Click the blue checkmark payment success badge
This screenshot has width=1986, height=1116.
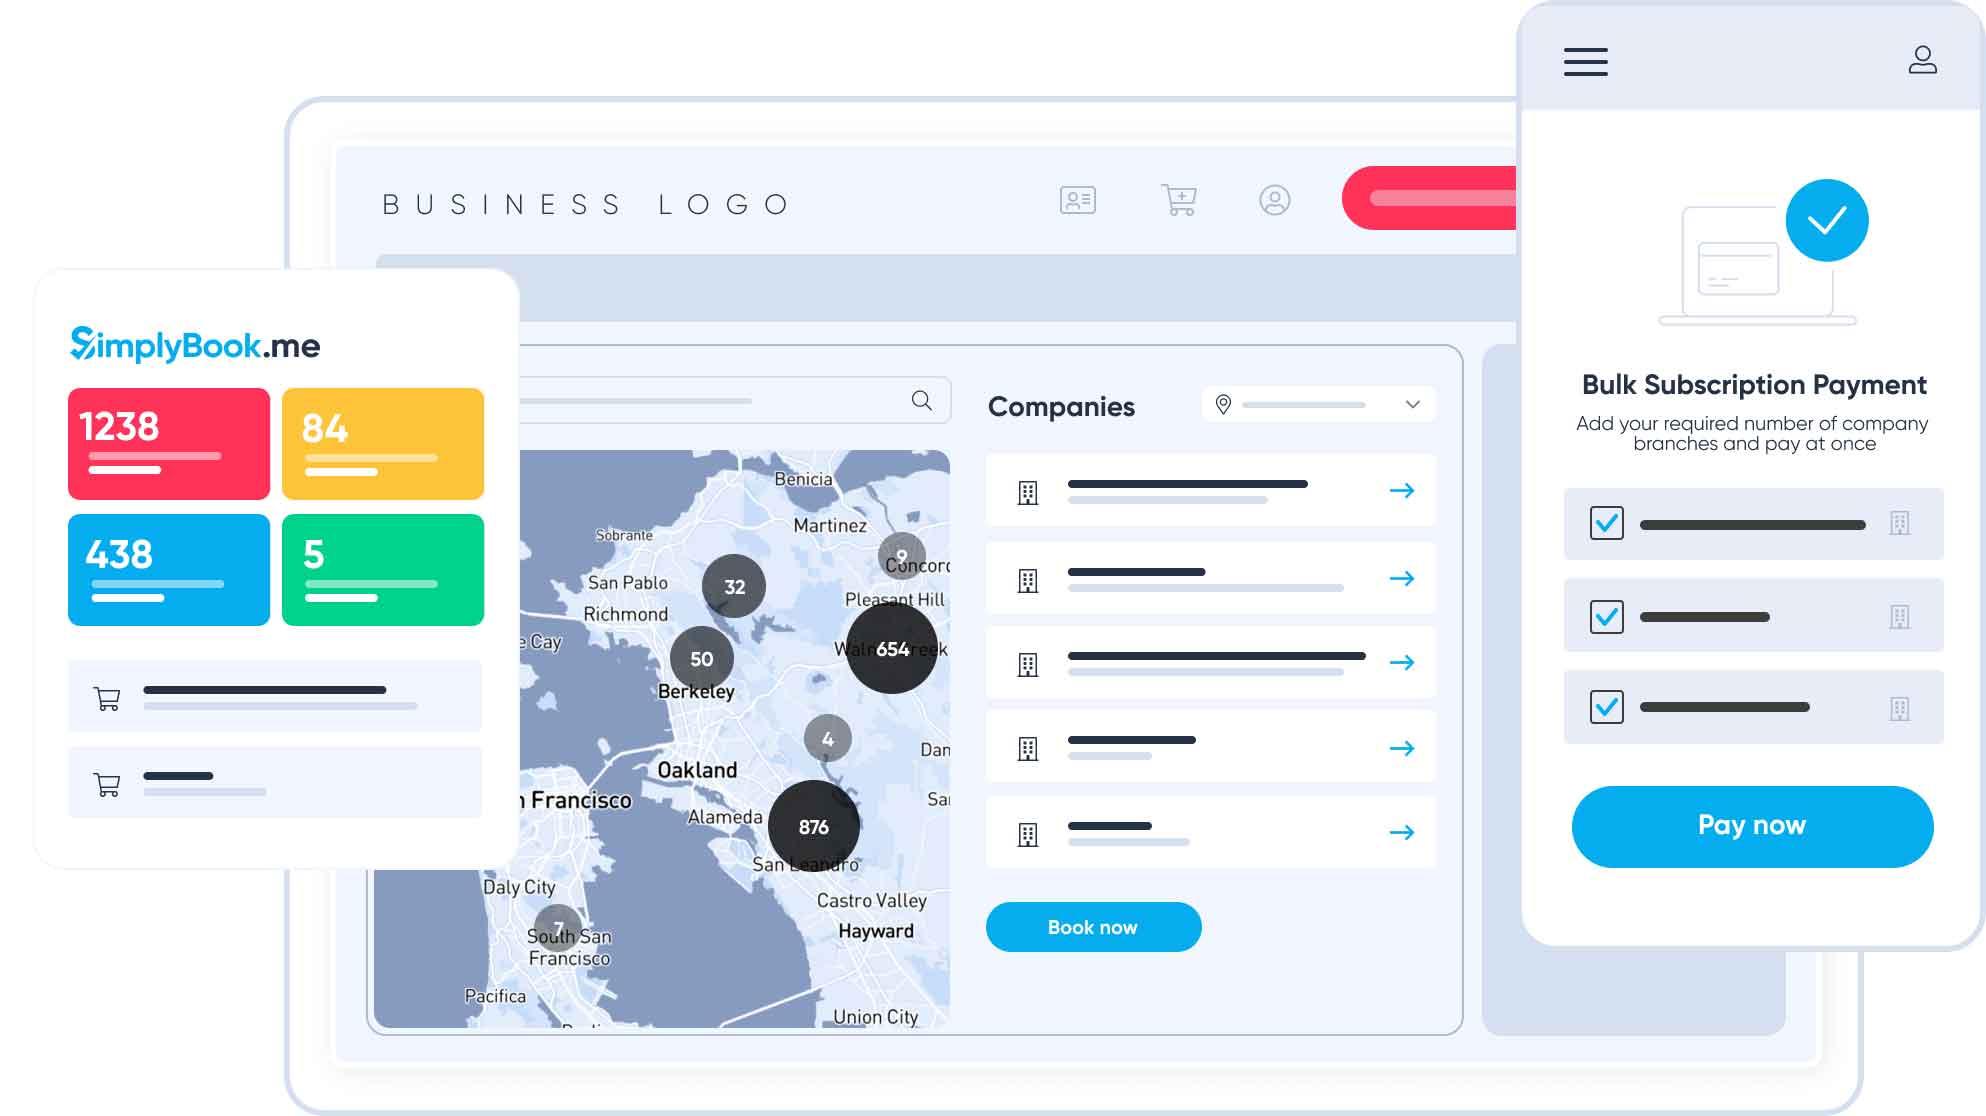pyautogui.click(x=1827, y=220)
